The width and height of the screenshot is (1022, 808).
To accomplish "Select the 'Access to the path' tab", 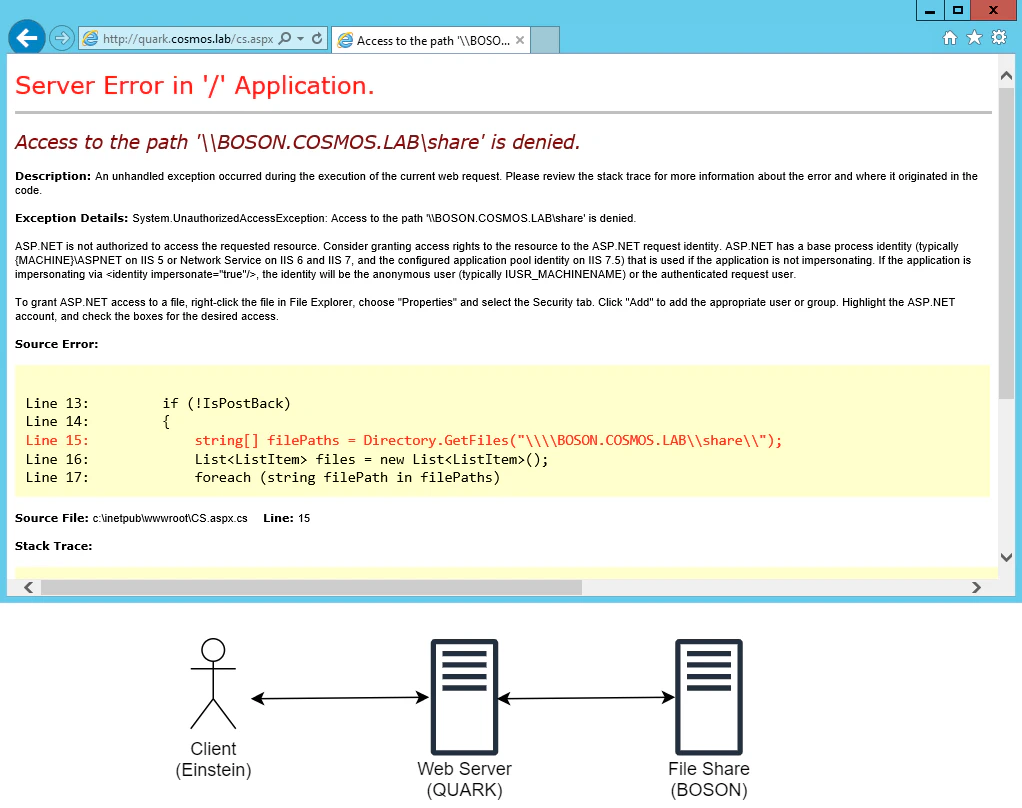I will coord(430,40).
